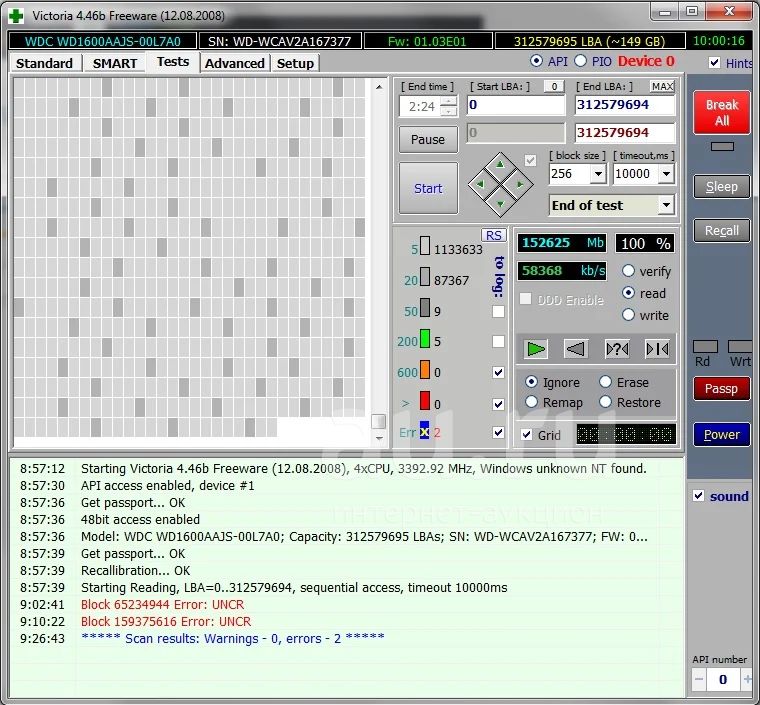
Task: Click the Start button
Action: click(x=428, y=188)
